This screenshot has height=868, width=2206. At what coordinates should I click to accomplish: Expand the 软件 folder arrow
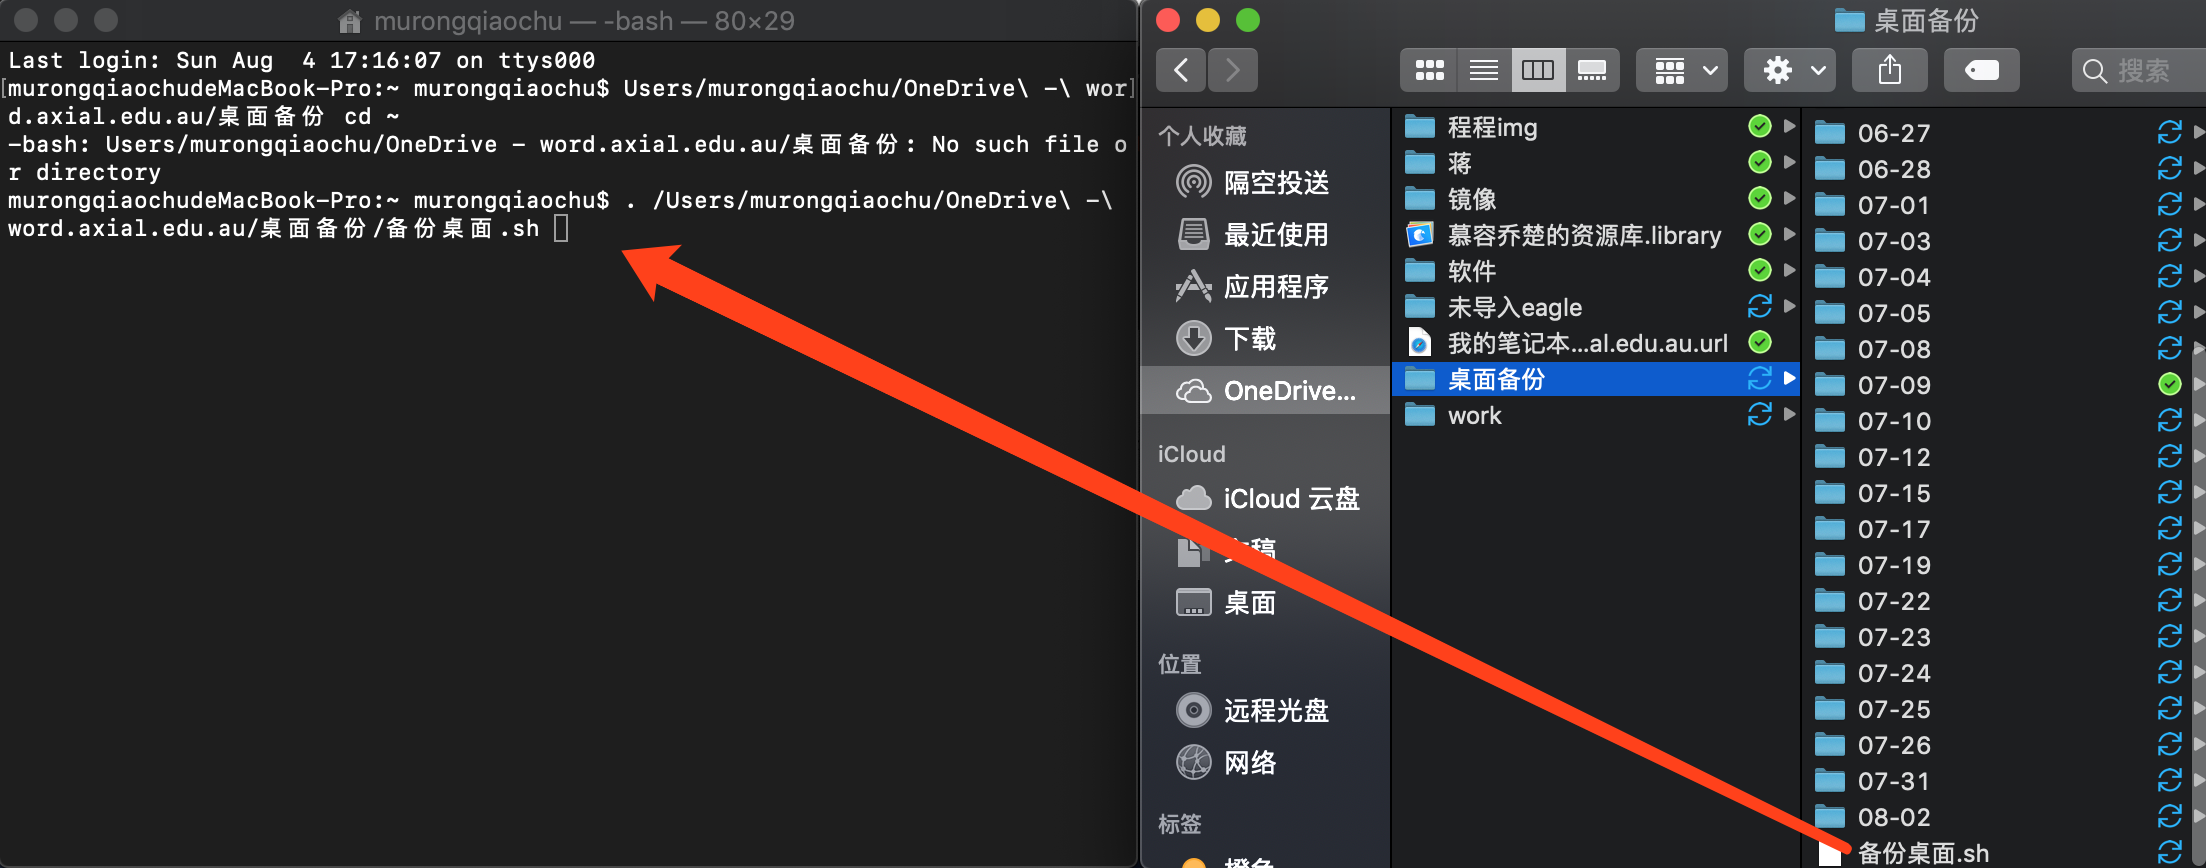coord(1789,270)
